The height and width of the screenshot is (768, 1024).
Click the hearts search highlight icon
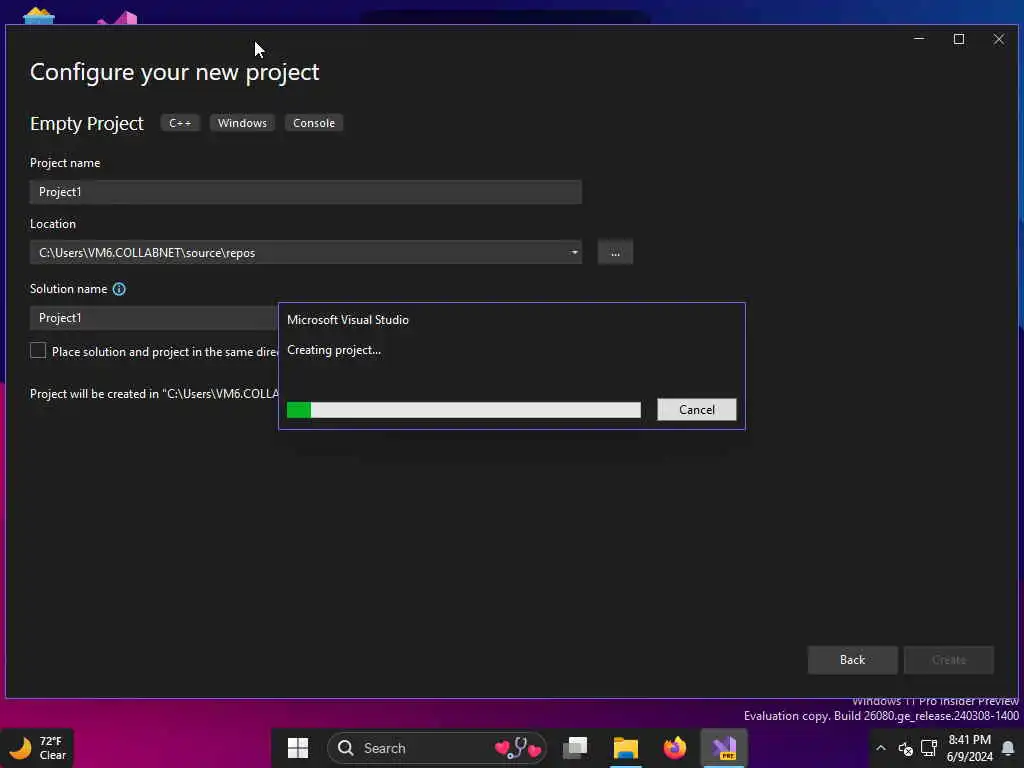tap(517, 747)
